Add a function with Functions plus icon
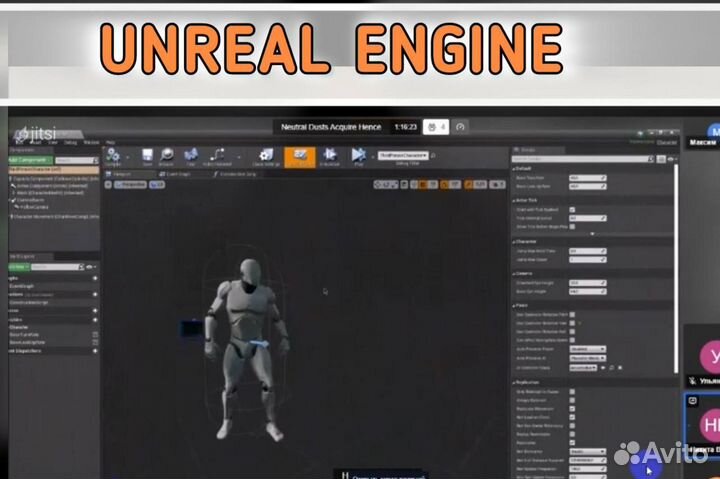 coord(95,294)
